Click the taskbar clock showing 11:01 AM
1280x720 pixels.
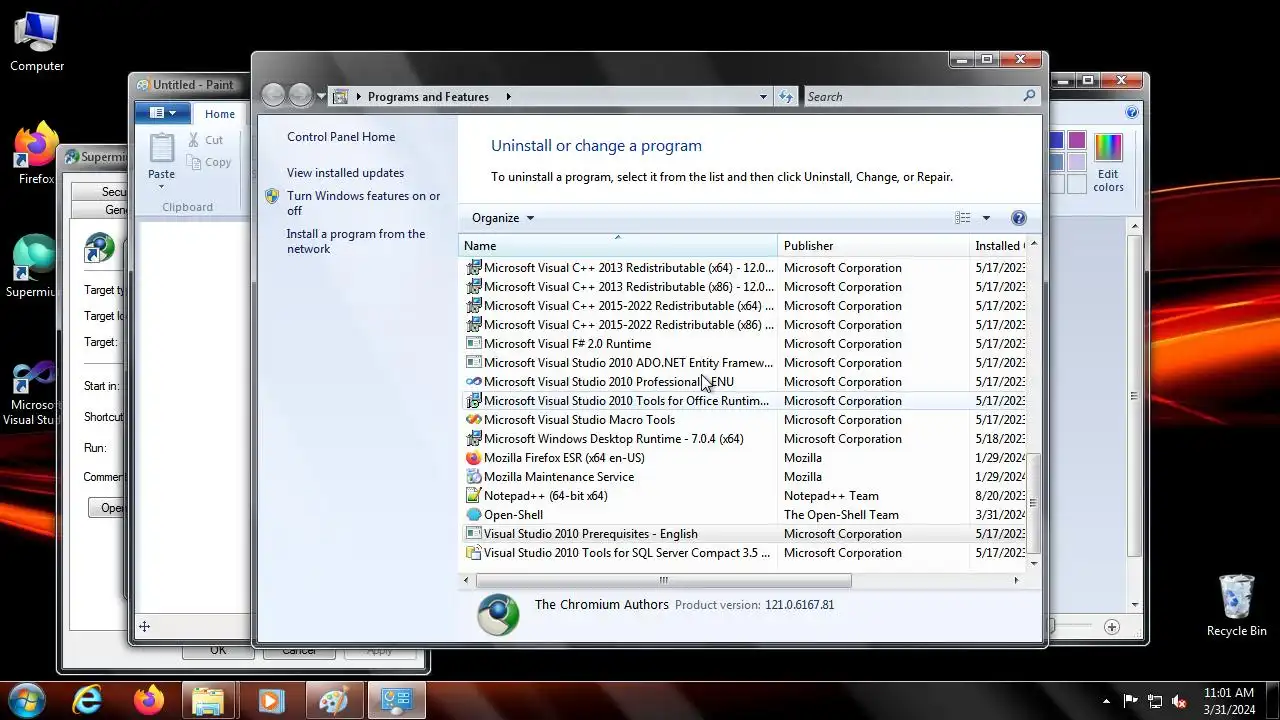1229,700
